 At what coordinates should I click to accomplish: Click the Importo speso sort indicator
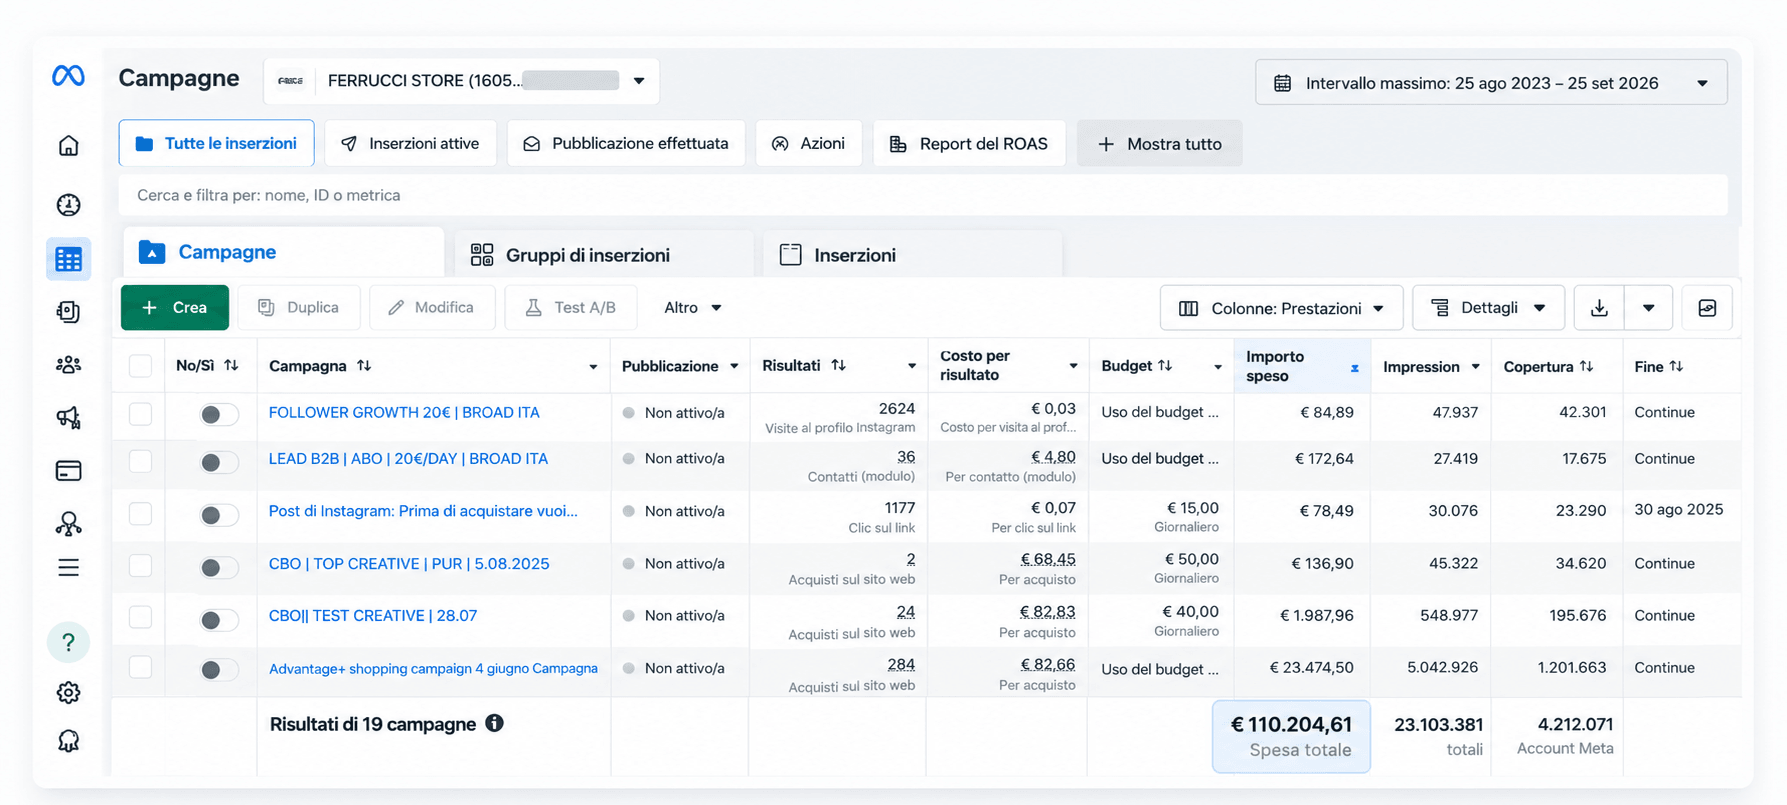click(x=1354, y=368)
